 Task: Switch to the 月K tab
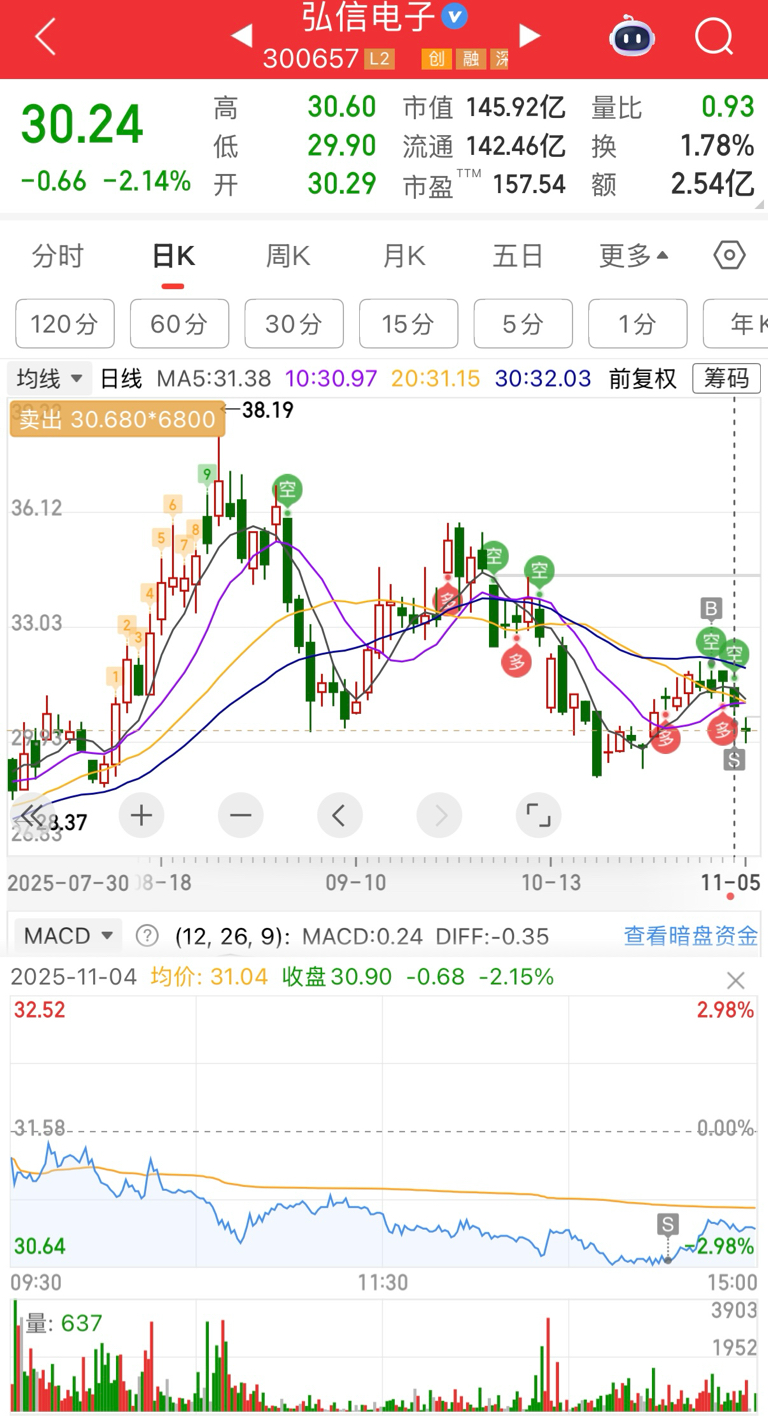click(x=404, y=256)
